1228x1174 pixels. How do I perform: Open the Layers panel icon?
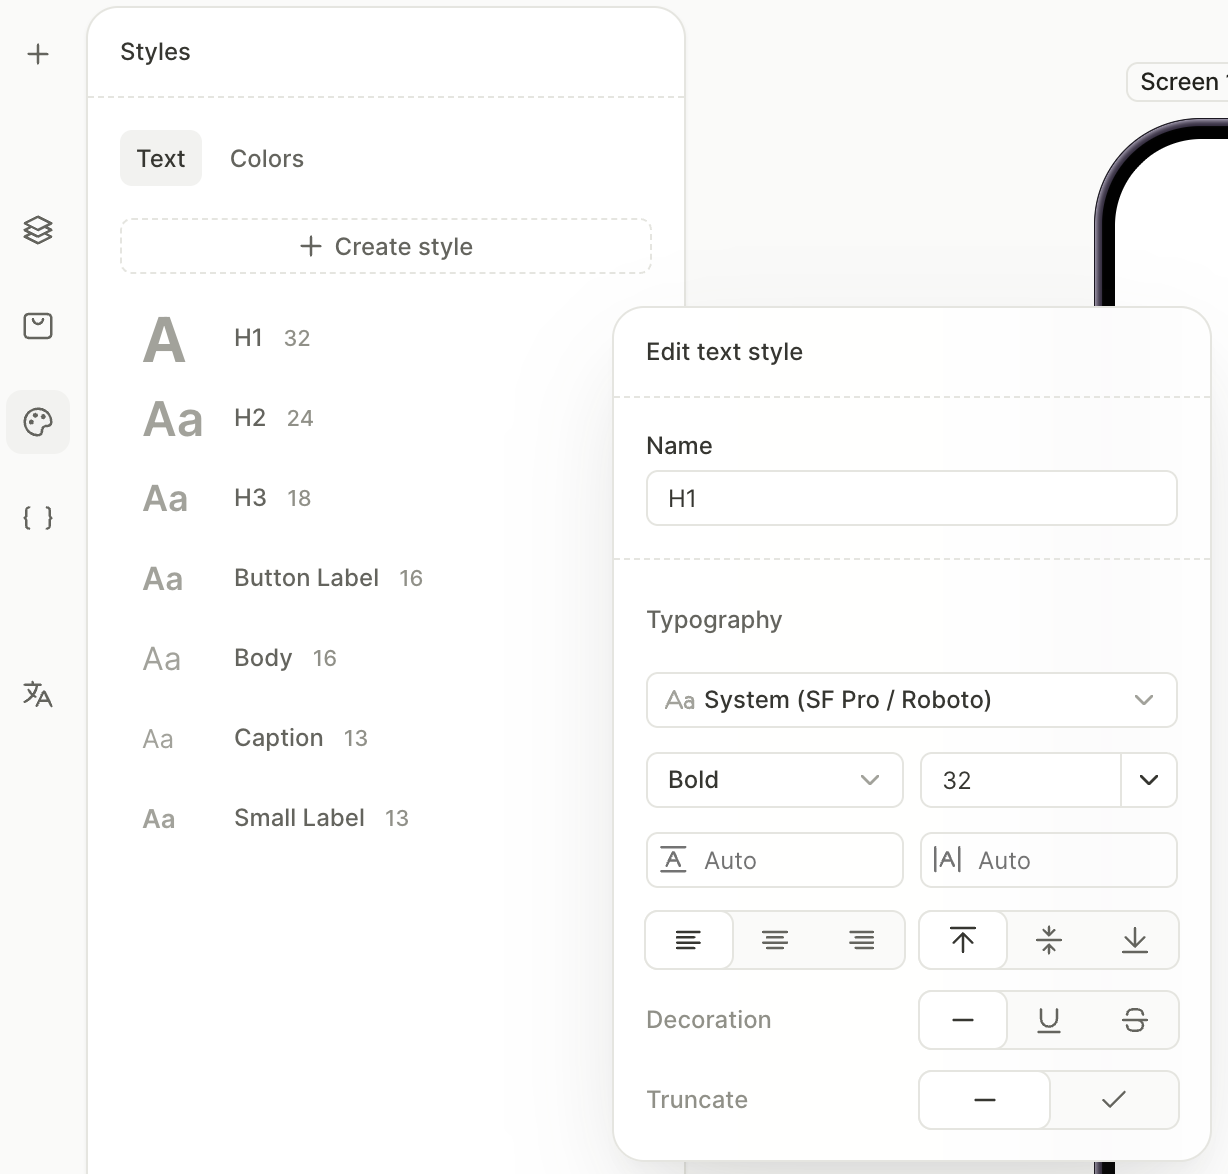coord(38,230)
